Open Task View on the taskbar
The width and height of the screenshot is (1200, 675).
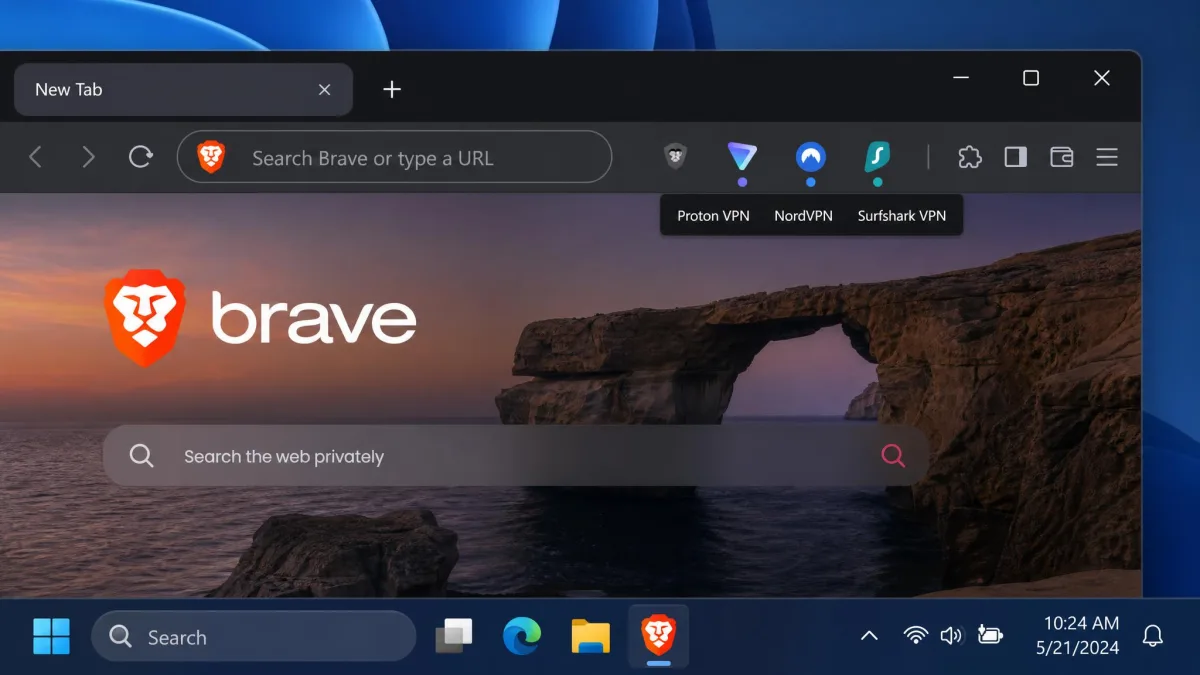(454, 636)
